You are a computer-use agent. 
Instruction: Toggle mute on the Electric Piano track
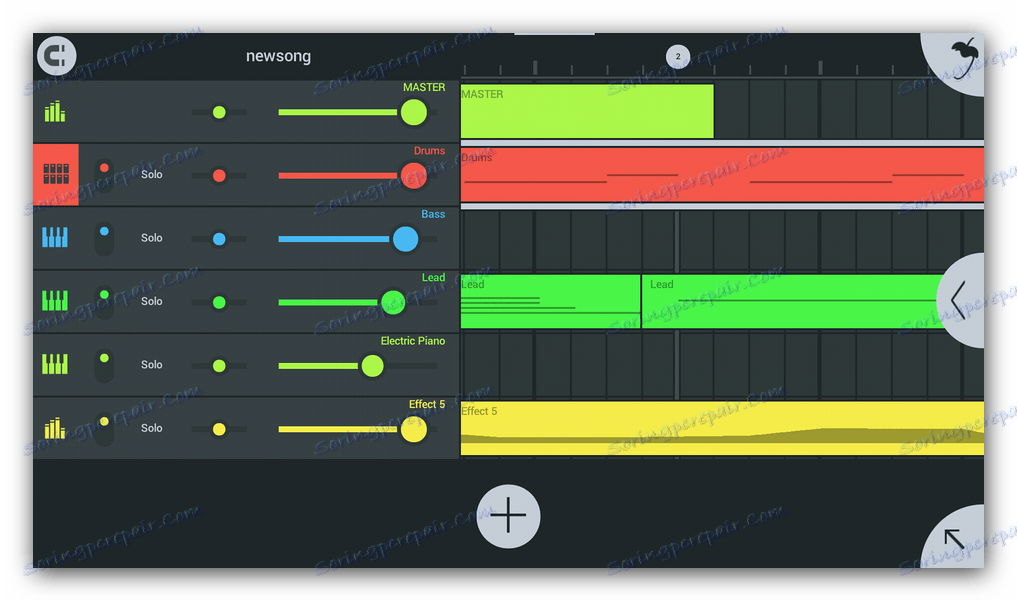click(x=104, y=365)
